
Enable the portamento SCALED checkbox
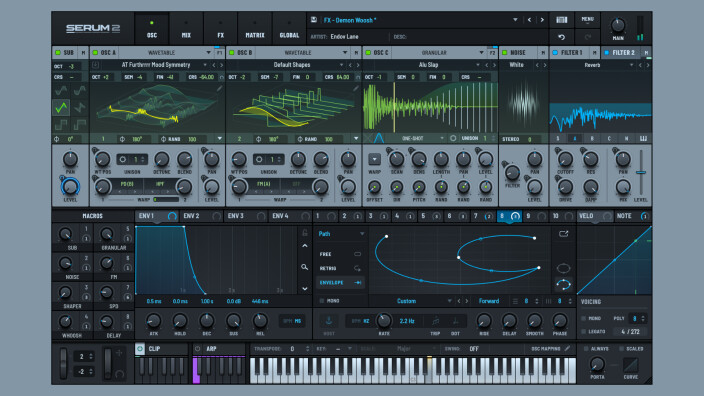click(x=621, y=348)
